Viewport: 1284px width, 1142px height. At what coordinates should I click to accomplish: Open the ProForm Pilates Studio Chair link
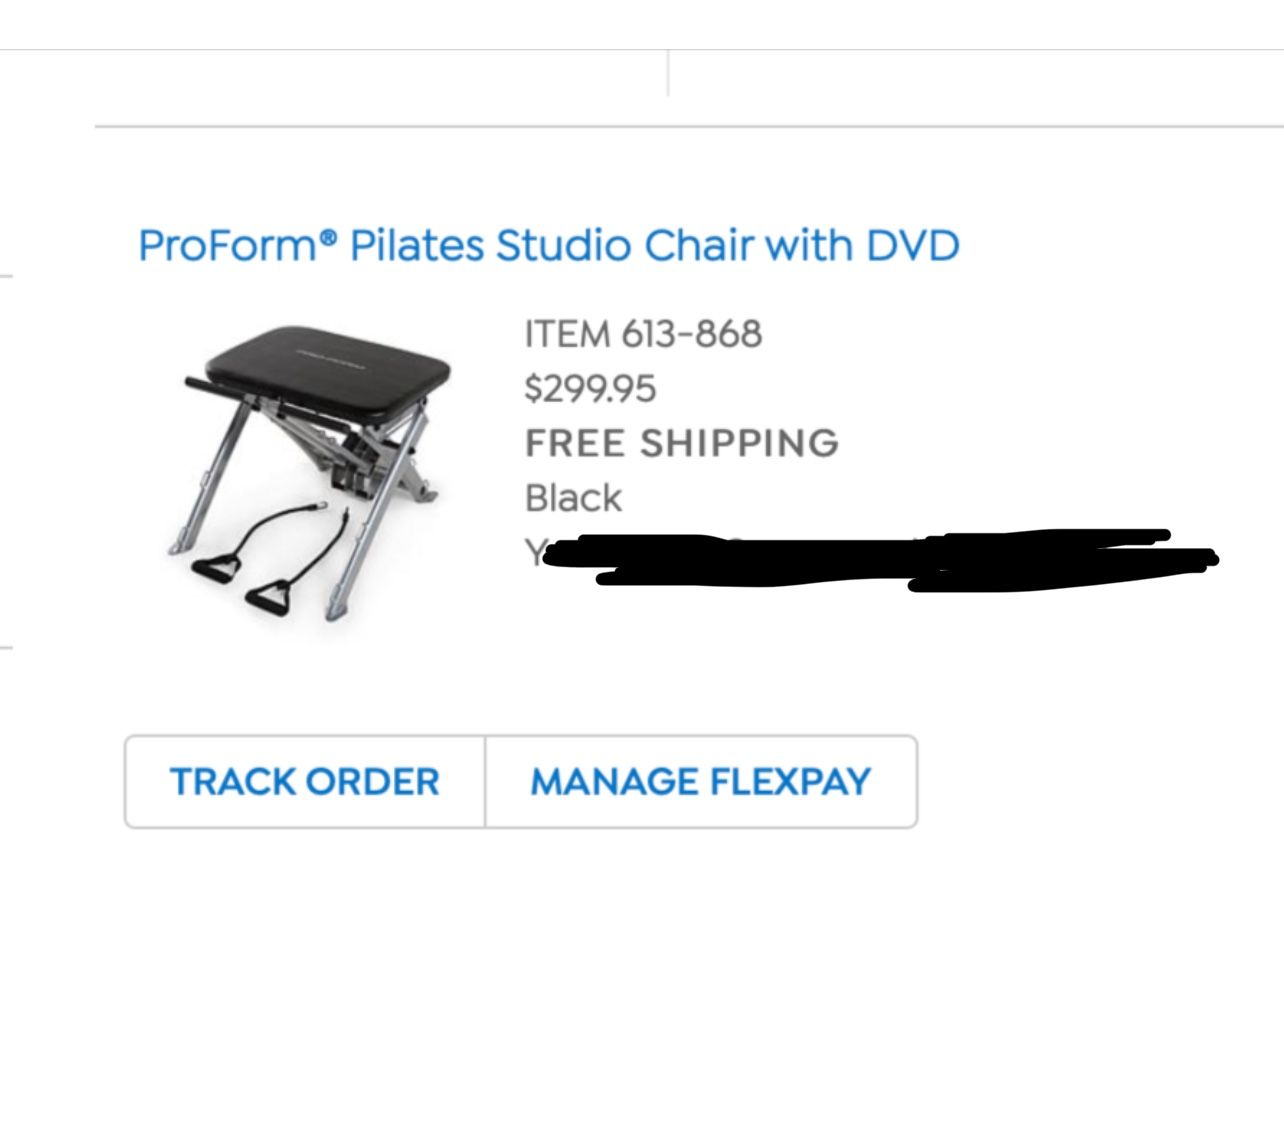pyautogui.click(x=548, y=246)
